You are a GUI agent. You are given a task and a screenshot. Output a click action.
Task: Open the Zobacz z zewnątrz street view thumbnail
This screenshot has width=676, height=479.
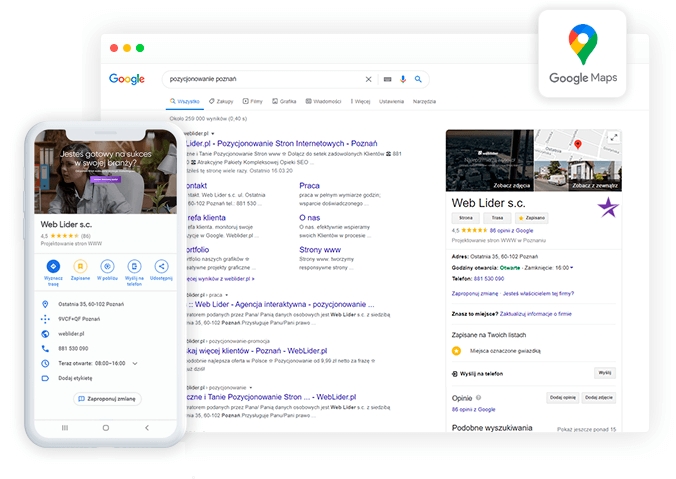click(578, 176)
